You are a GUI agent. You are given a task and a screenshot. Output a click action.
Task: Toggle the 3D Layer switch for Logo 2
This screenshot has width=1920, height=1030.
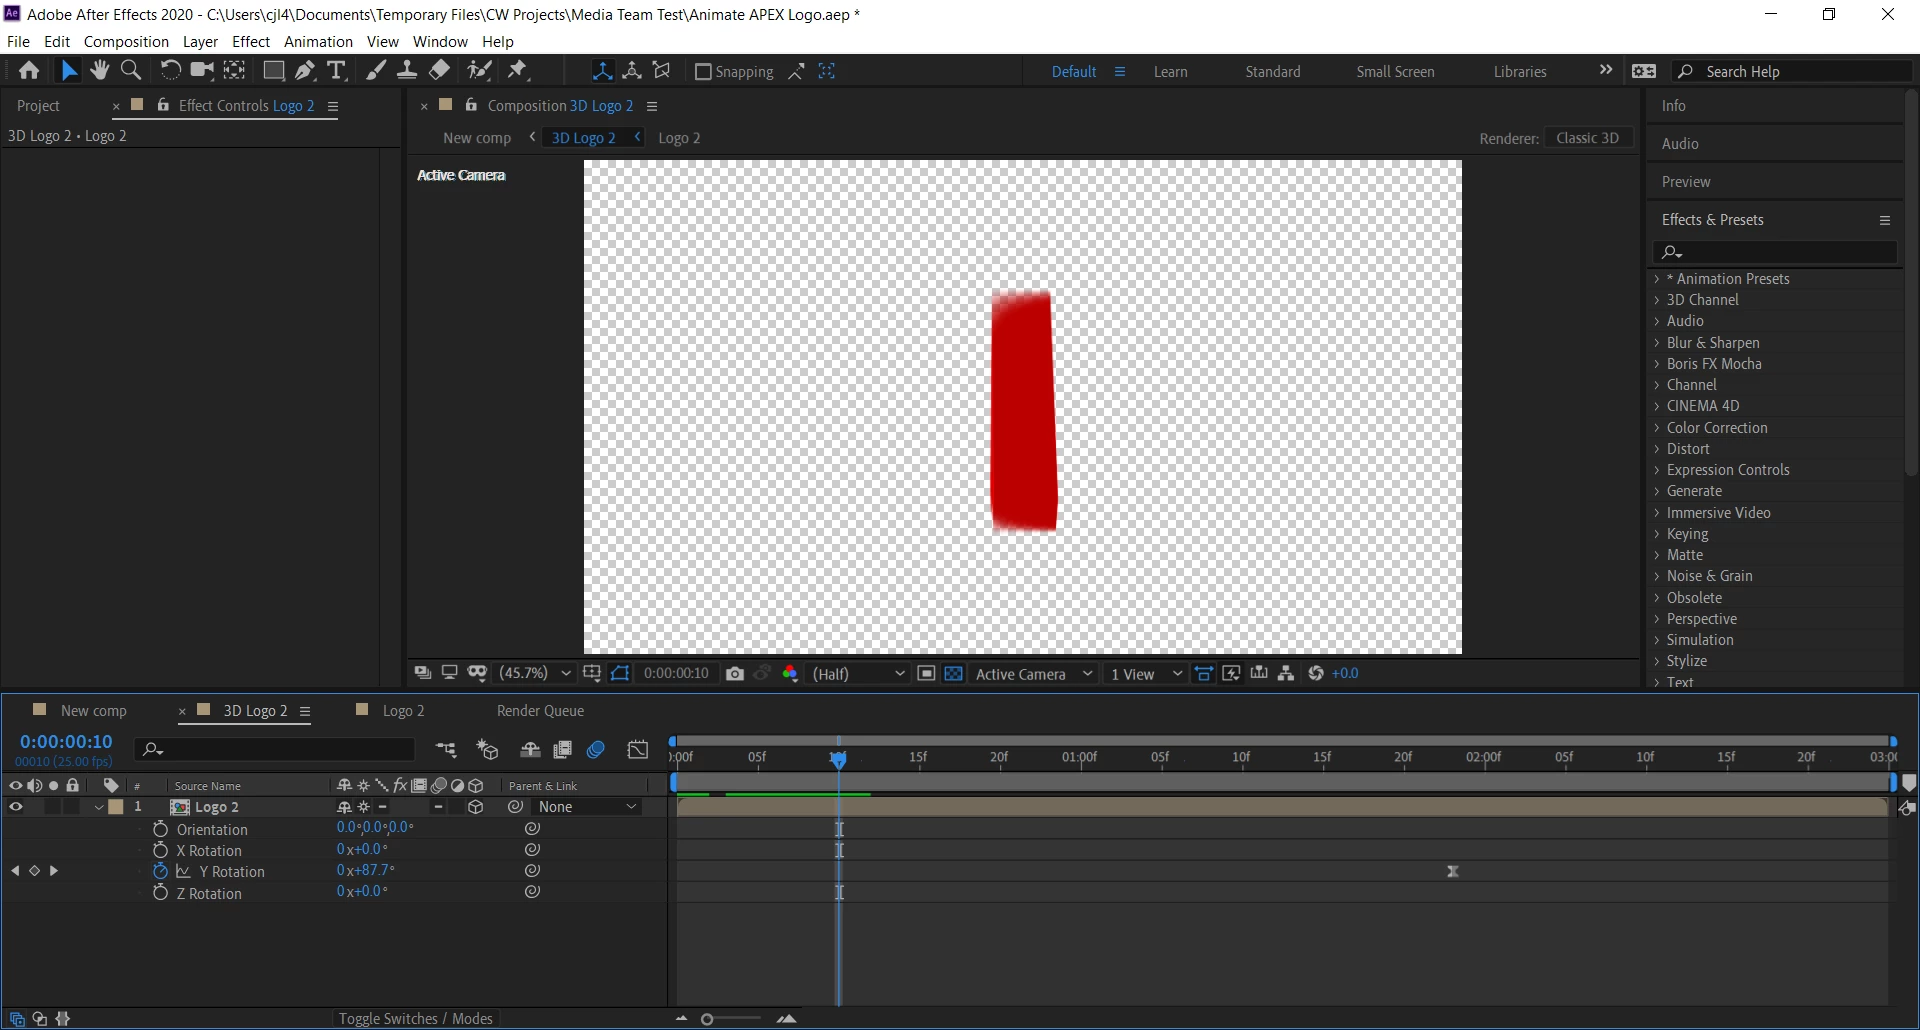pos(476,807)
